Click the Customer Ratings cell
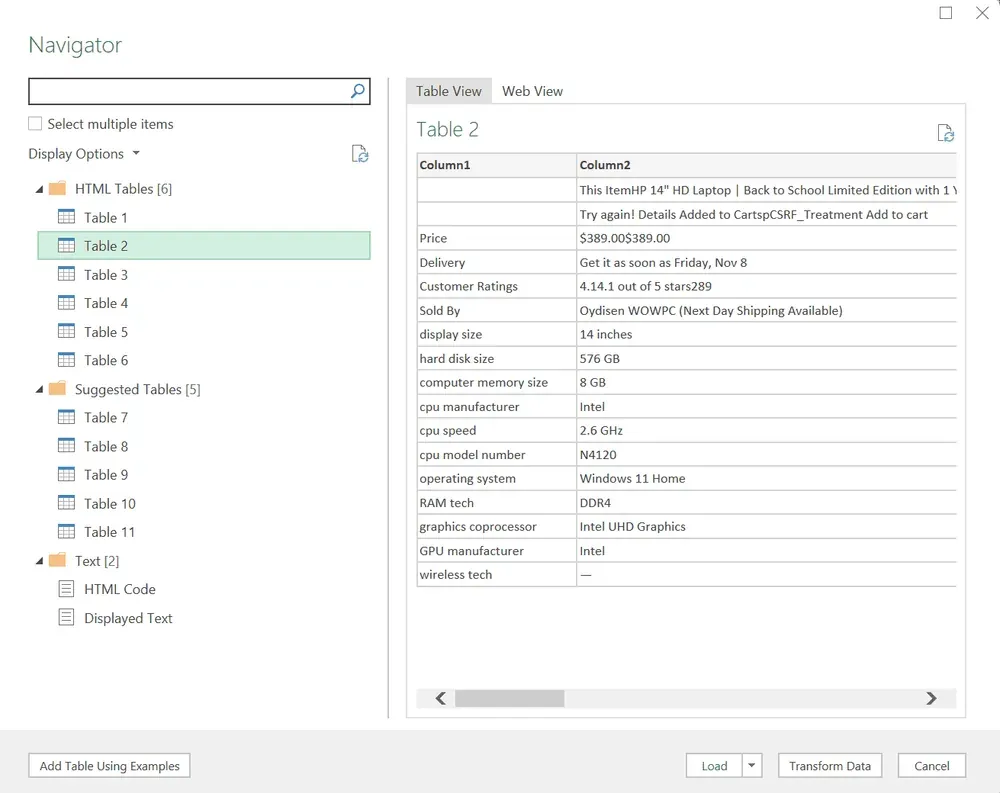 pyautogui.click(x=497, y=286)
